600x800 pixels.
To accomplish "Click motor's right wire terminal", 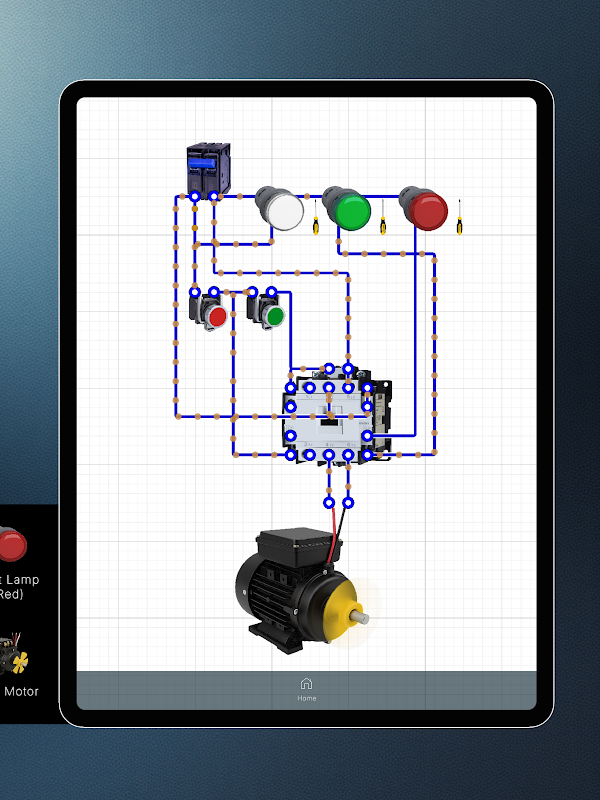I will pyautogui.click(x=348, y=503).
